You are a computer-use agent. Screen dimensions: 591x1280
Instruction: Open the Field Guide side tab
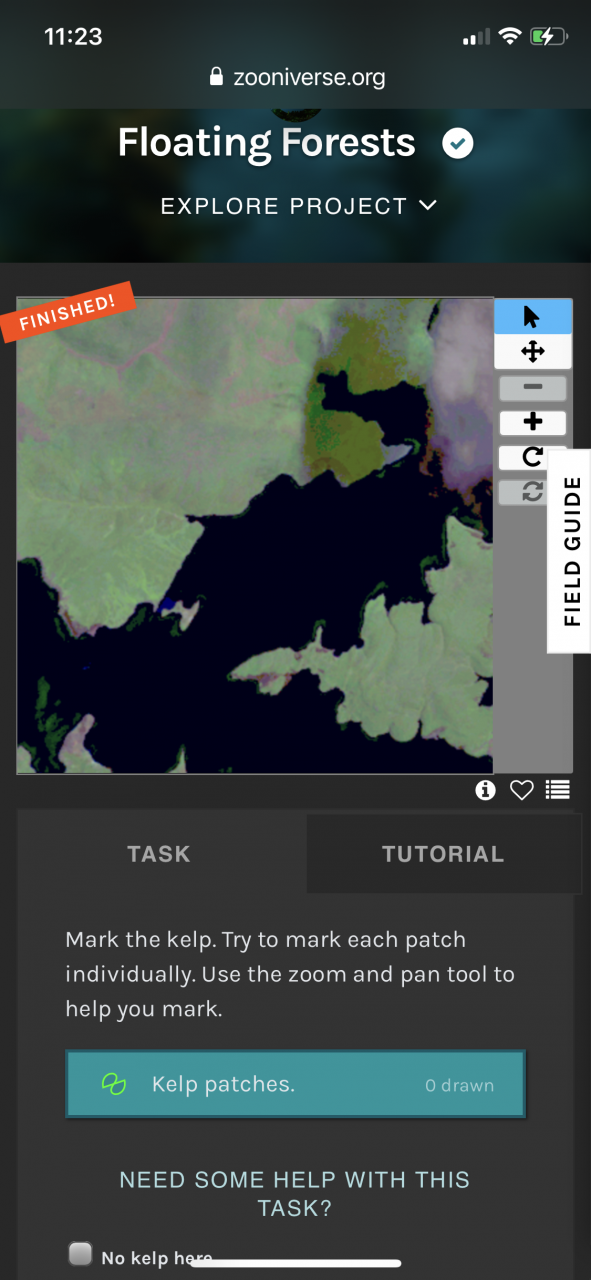(571, 551)
